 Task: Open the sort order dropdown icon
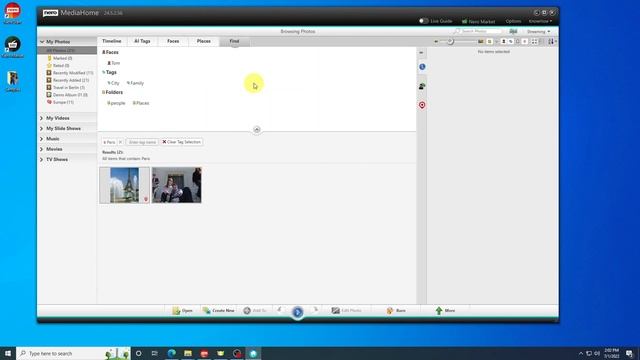click(x=552, y=41)
